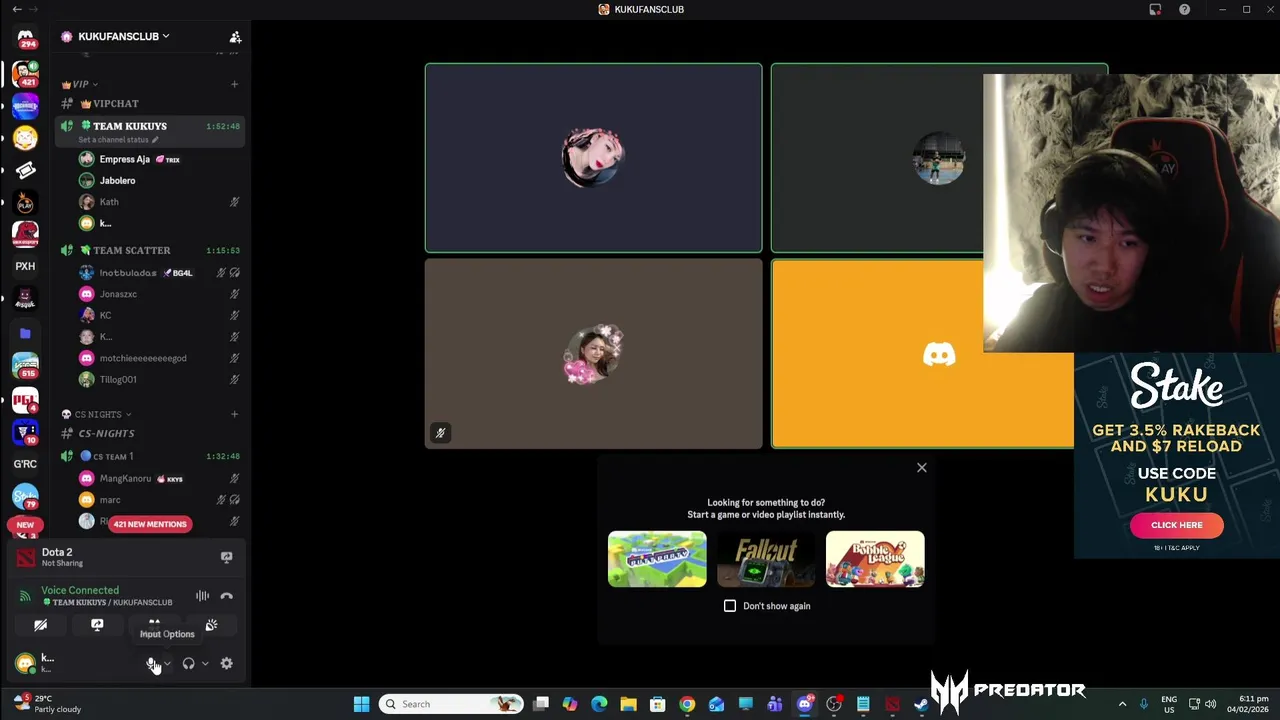Open the KUKUFANSCLUB server dropdown menu
1280x720 pixels.
[x=124, y=36]
